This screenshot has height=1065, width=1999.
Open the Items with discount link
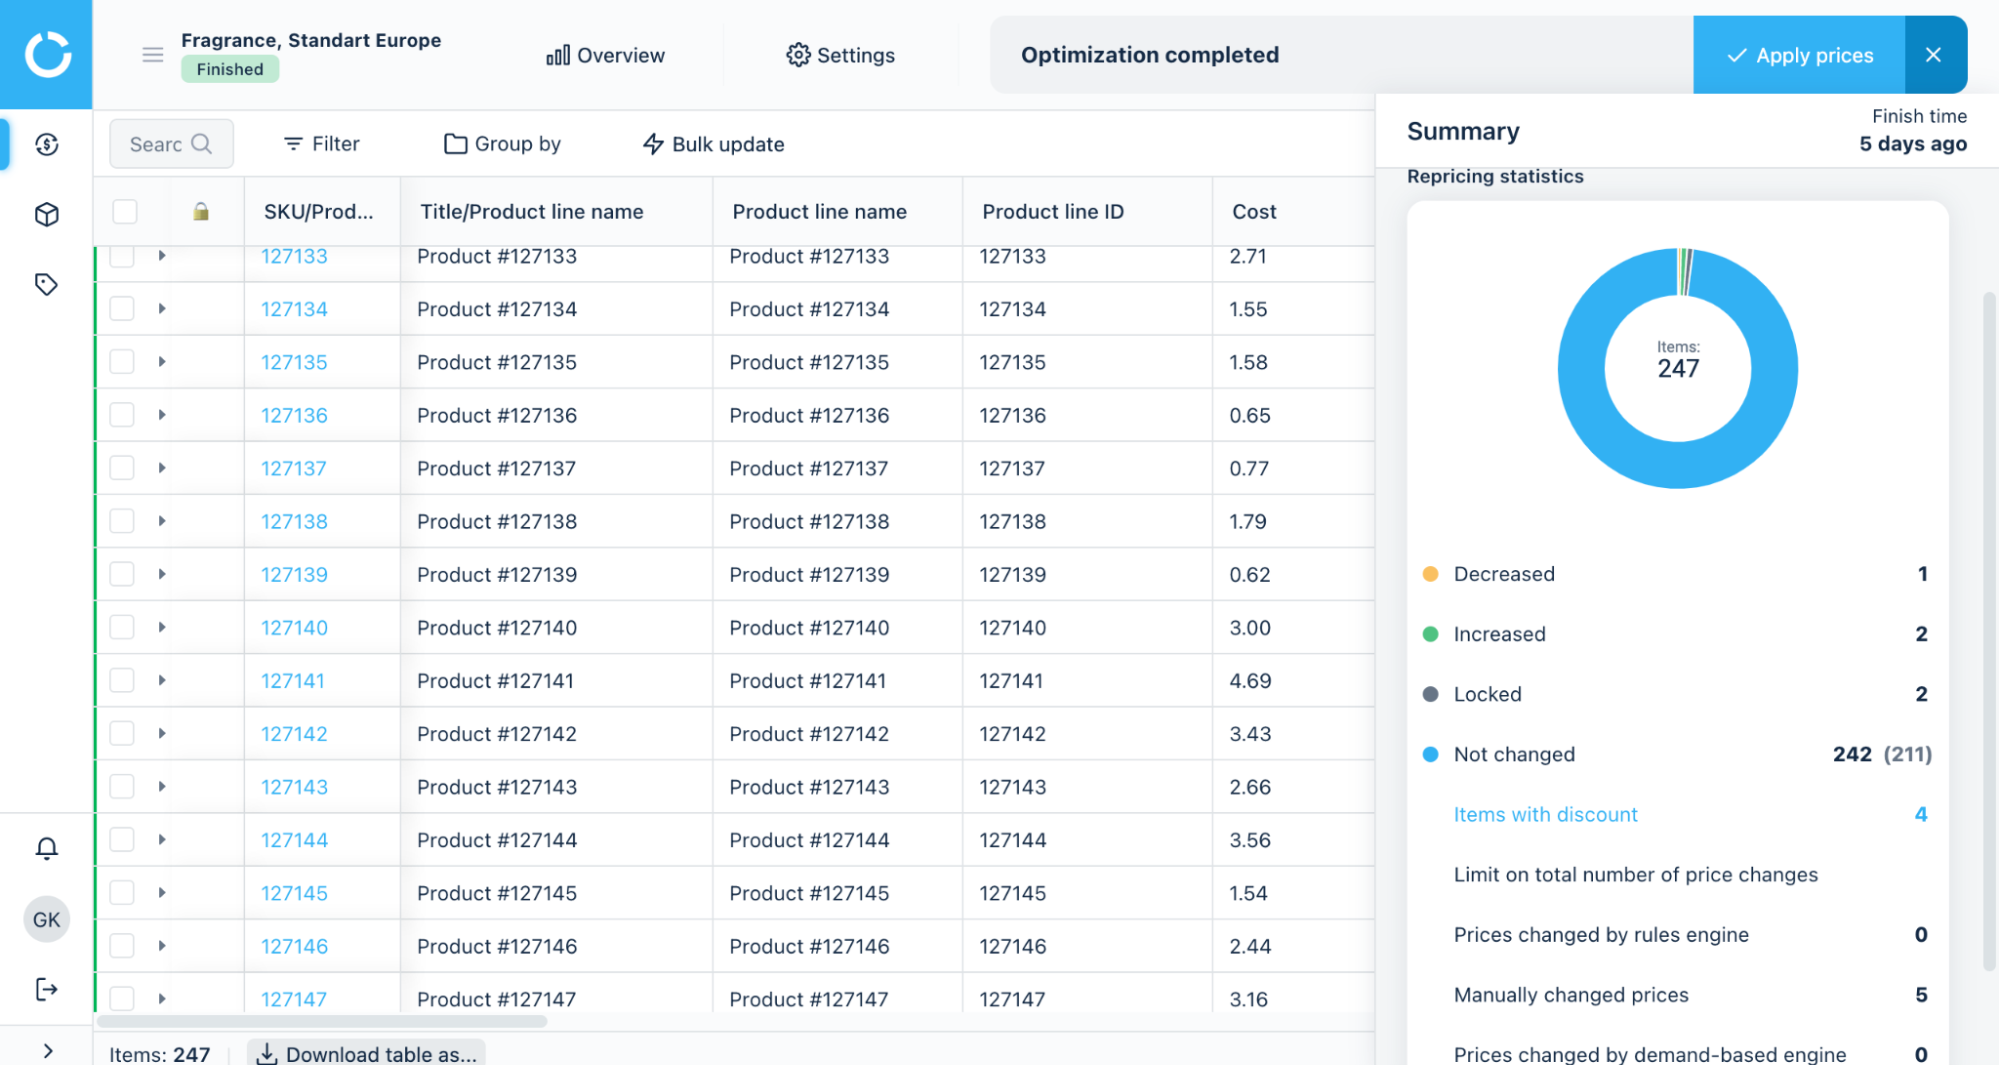(1545, 815)
